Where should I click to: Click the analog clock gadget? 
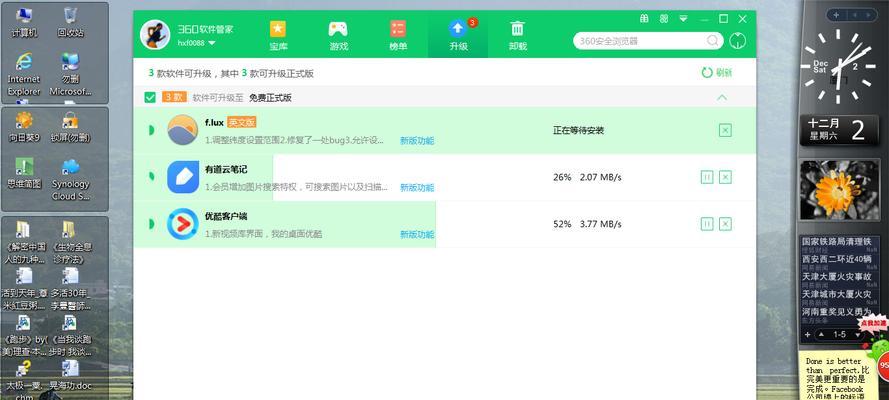coord(837,66)
